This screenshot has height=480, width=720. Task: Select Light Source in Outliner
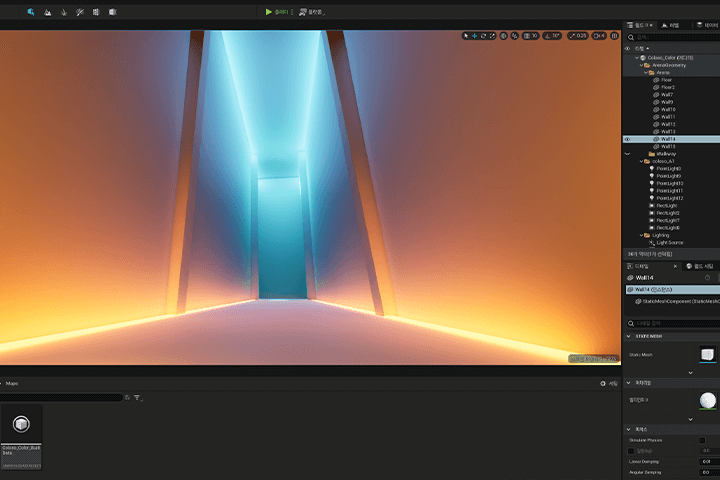click(x=669, y=243)
